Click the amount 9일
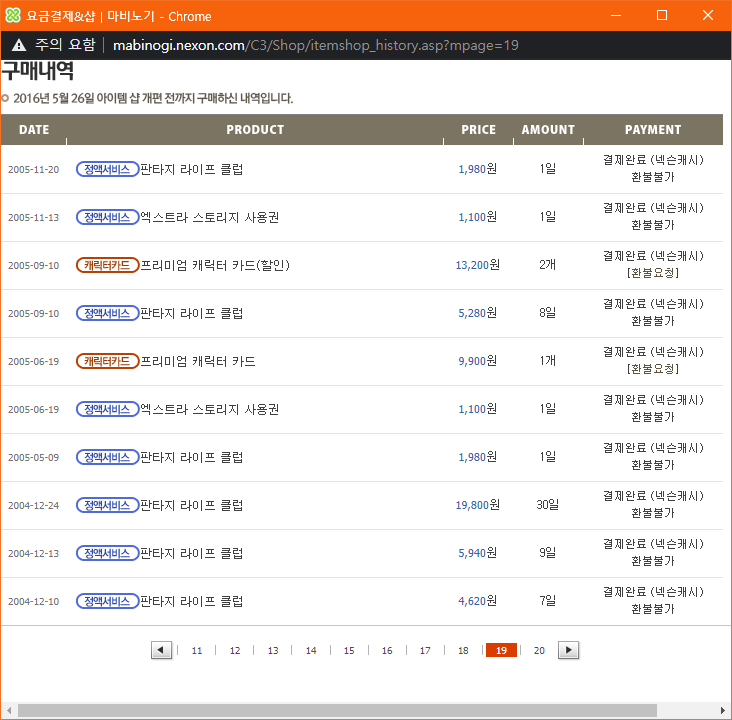This screenshot has width=732, height=720. point(548,553)
